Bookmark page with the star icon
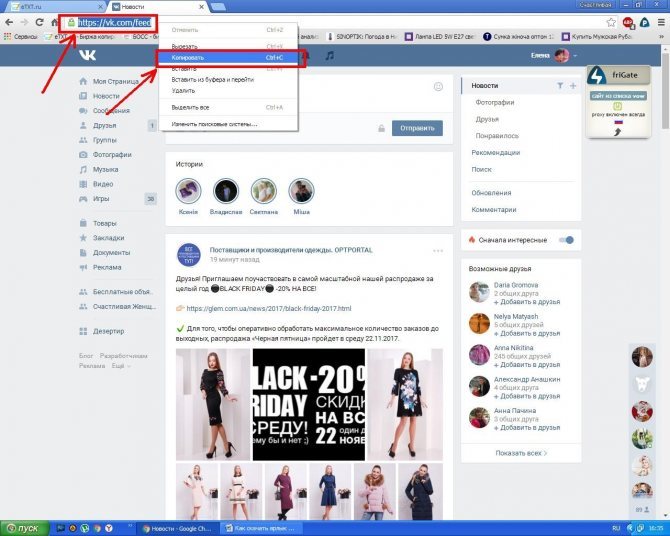Viewport: 670px width, 536px height. pyautogui.click(x=611, y=22)
